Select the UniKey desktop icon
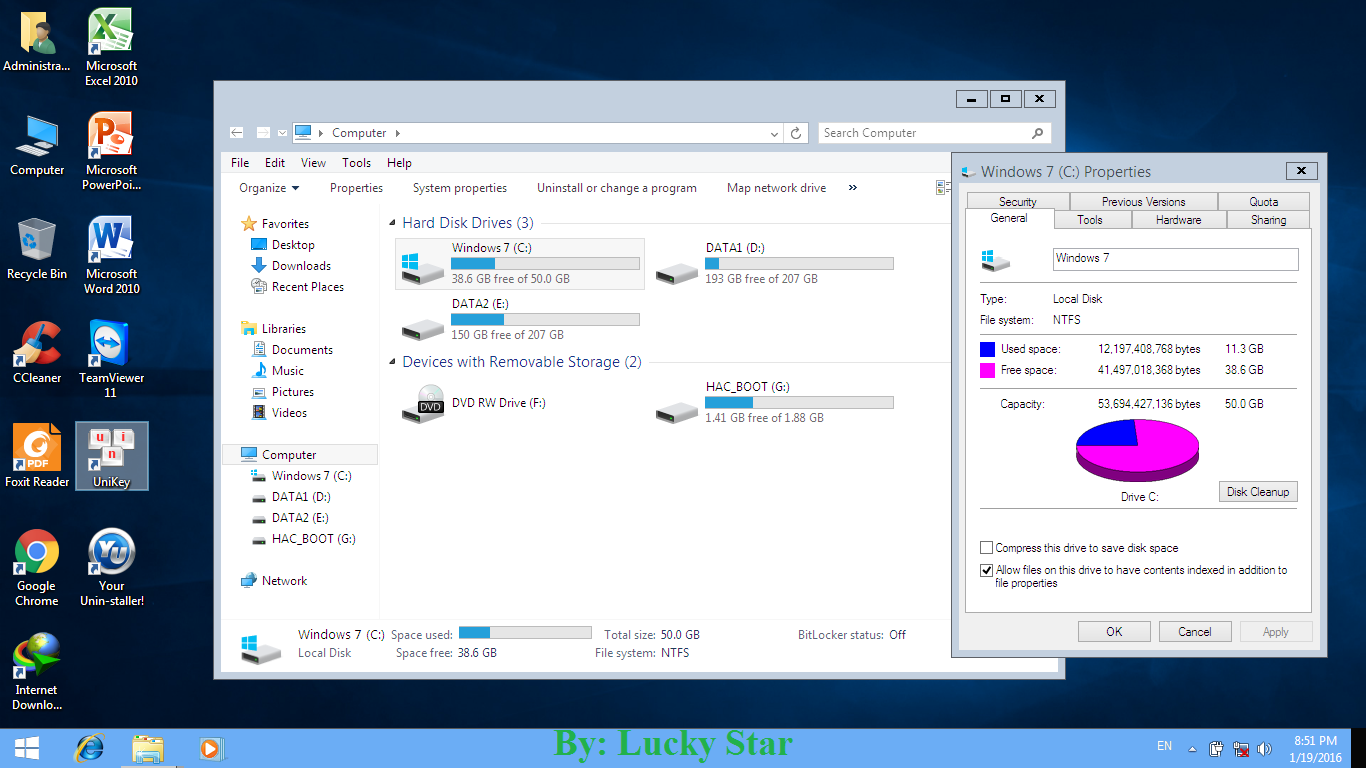 111,457
